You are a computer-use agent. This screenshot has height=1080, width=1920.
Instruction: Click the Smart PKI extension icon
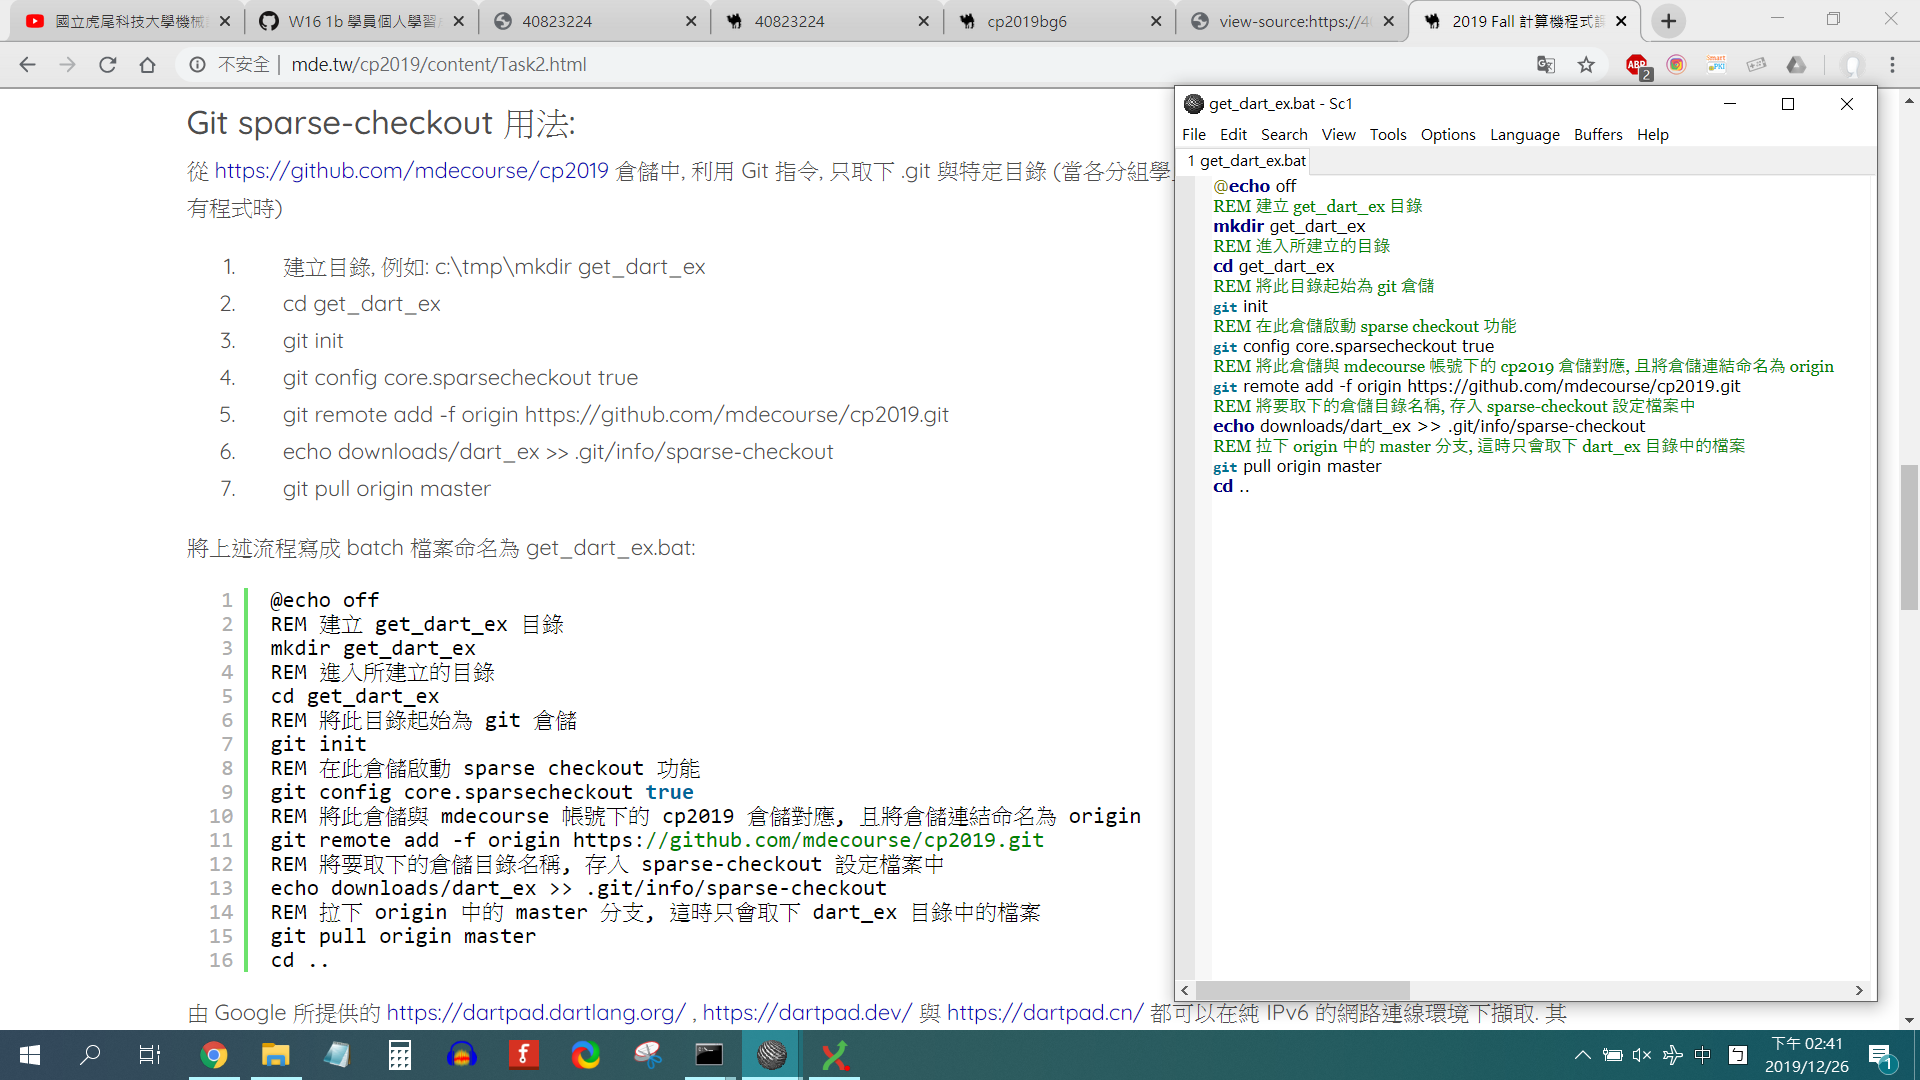[1717, 65]
